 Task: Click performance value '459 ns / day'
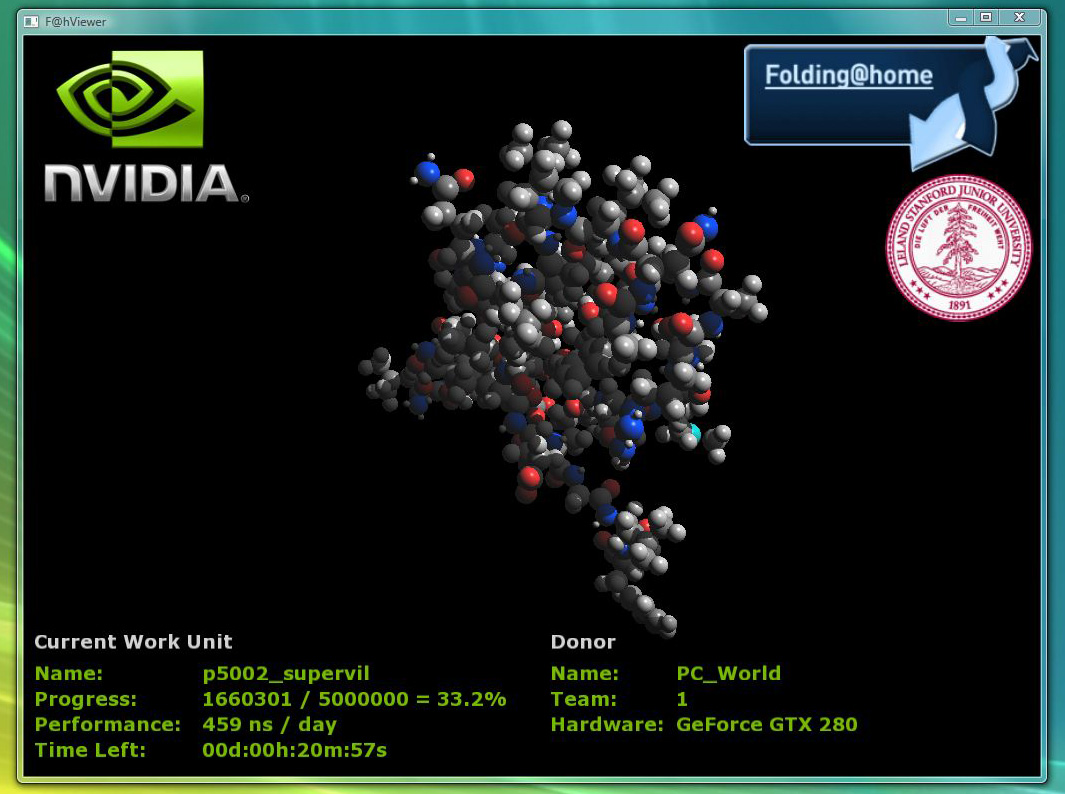pos(269,725)
